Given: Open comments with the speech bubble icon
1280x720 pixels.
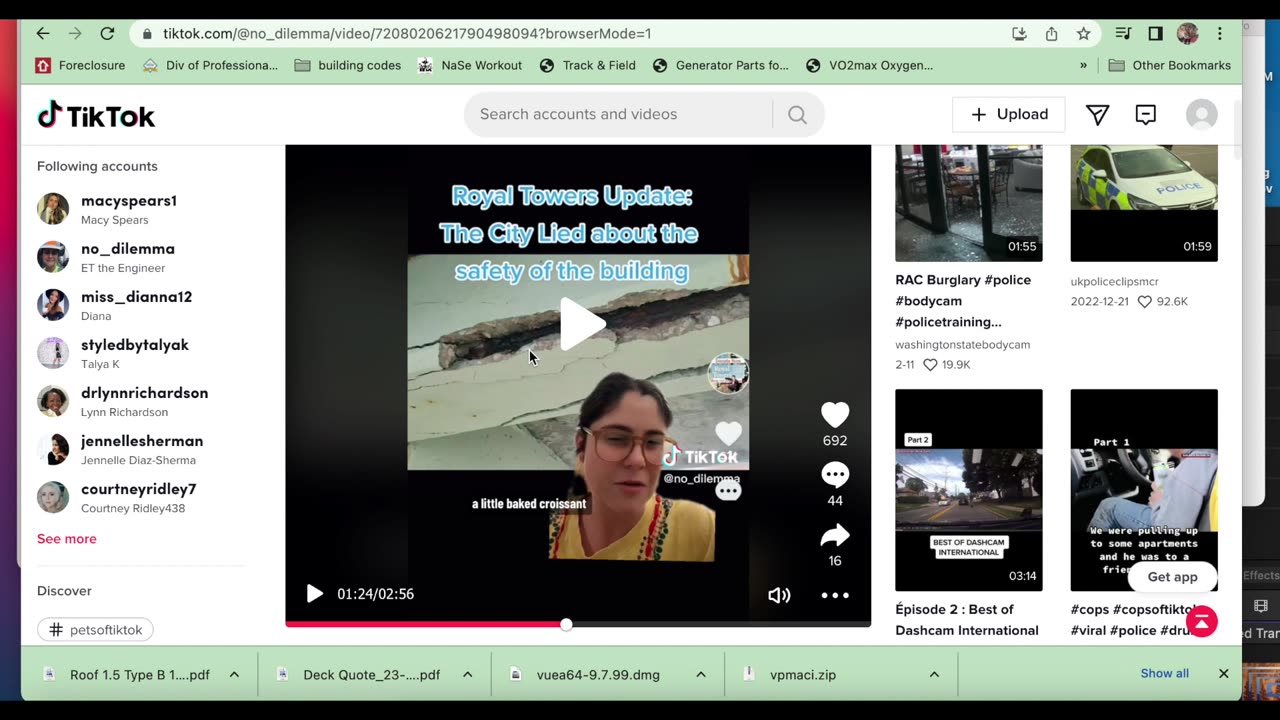Looking at the screenshot, I should pos(835,475).
